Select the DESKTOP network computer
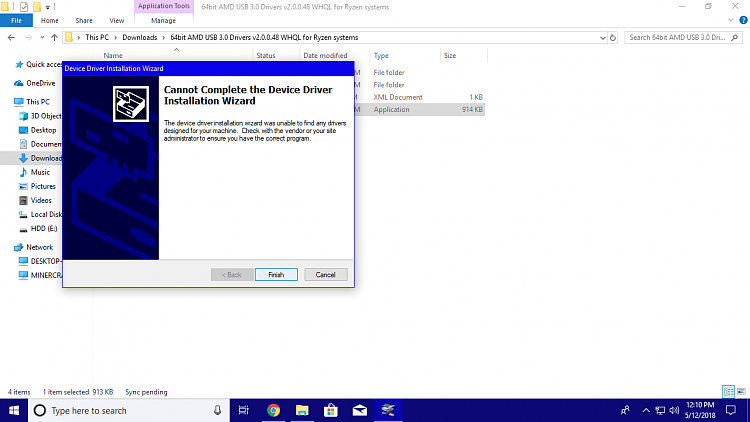 point(40,261)
